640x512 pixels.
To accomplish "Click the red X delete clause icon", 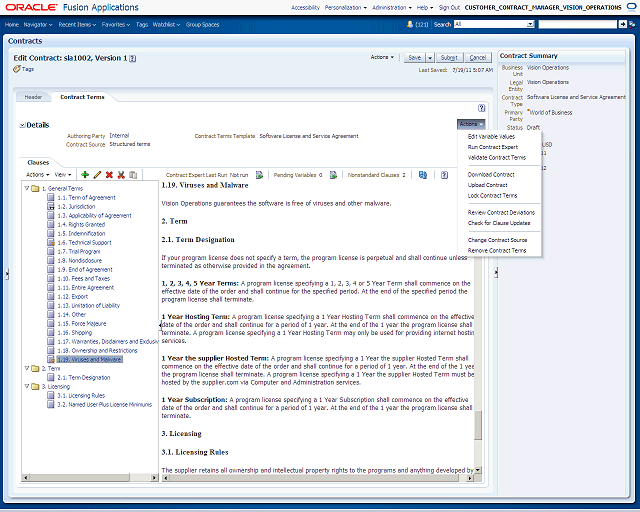I will (x=109, y=175).
